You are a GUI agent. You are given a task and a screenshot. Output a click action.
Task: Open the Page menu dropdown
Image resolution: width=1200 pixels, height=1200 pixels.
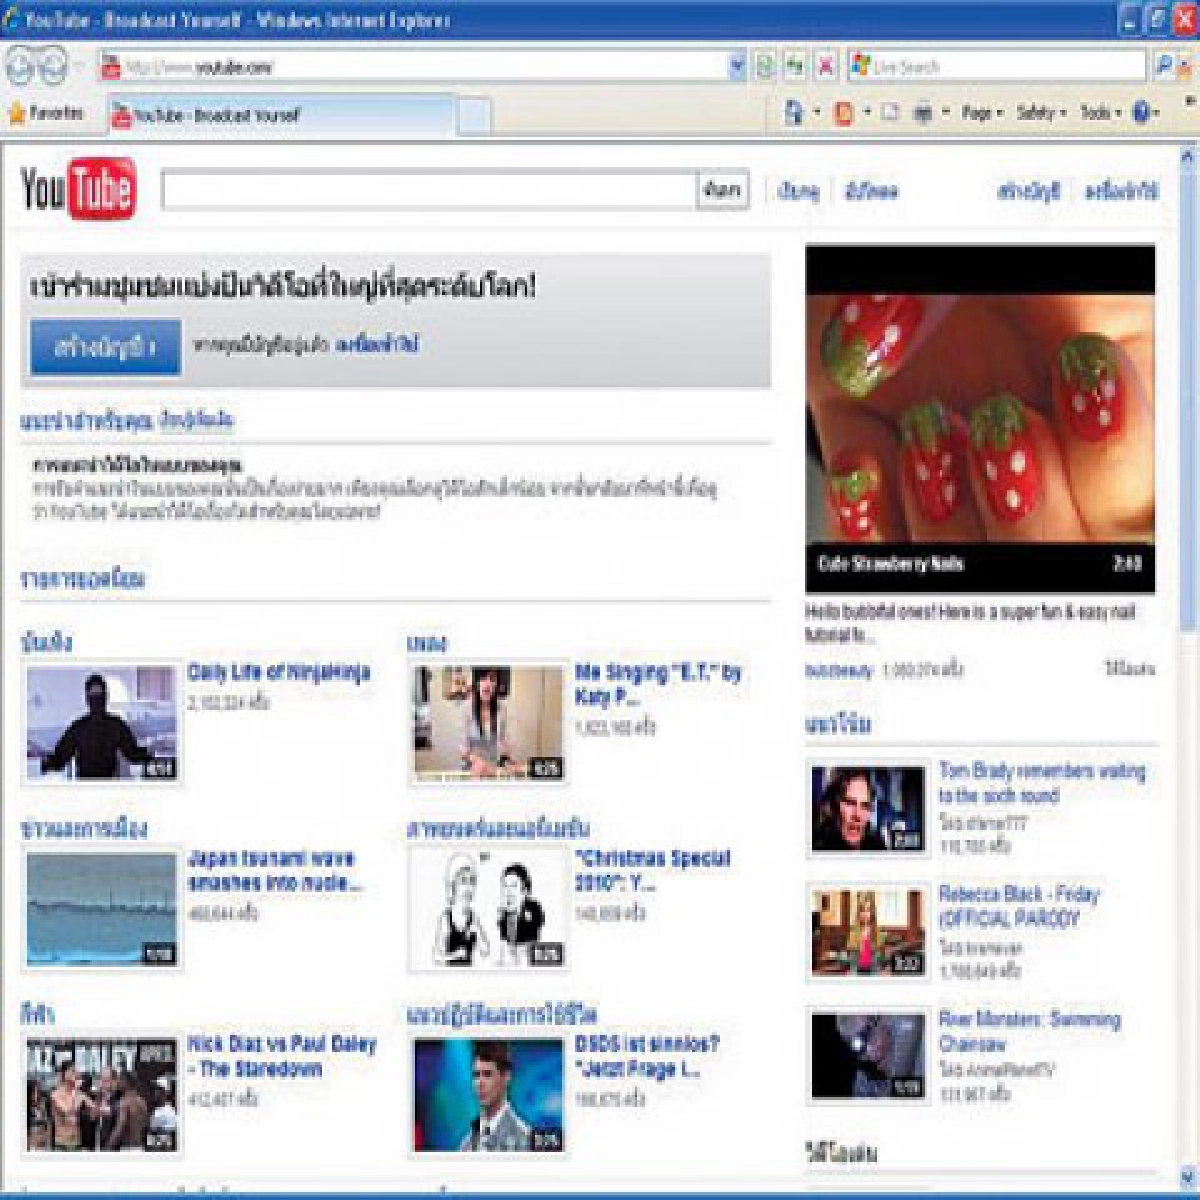(982, 113)
